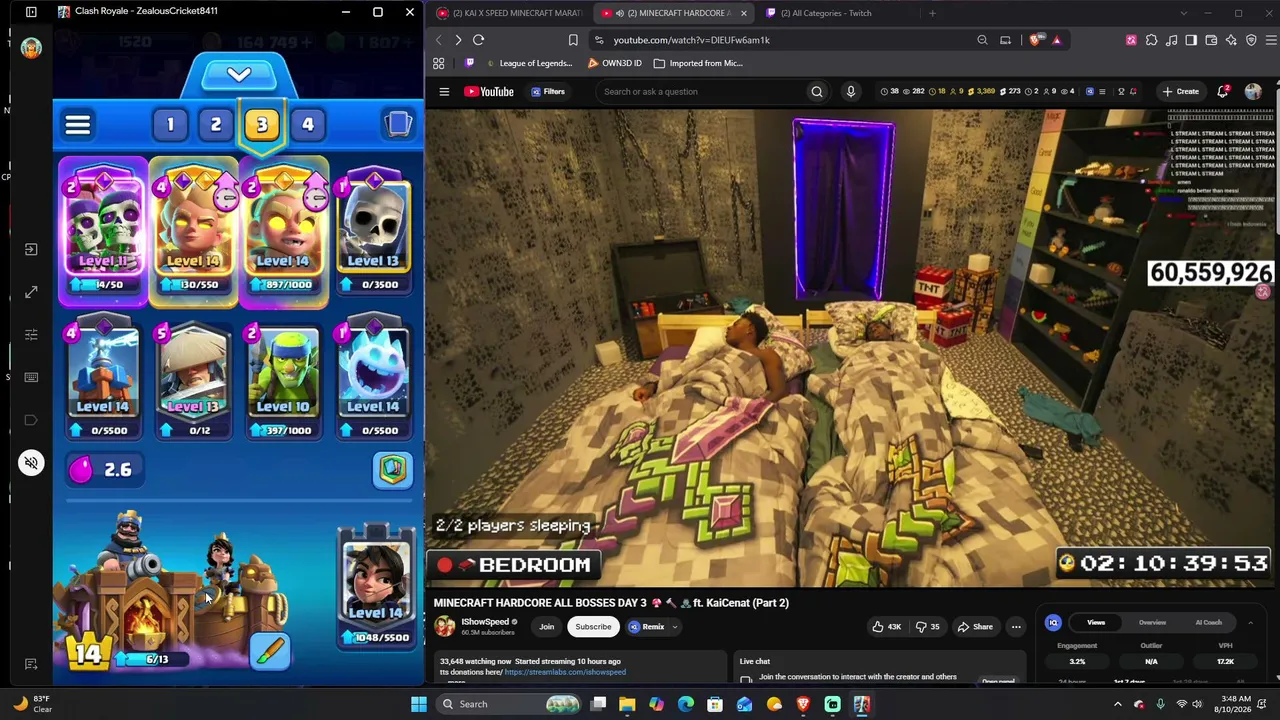Open the emulator keyboard mapping icon
This screenshot has height=720, width=1280.
(31, 377)
